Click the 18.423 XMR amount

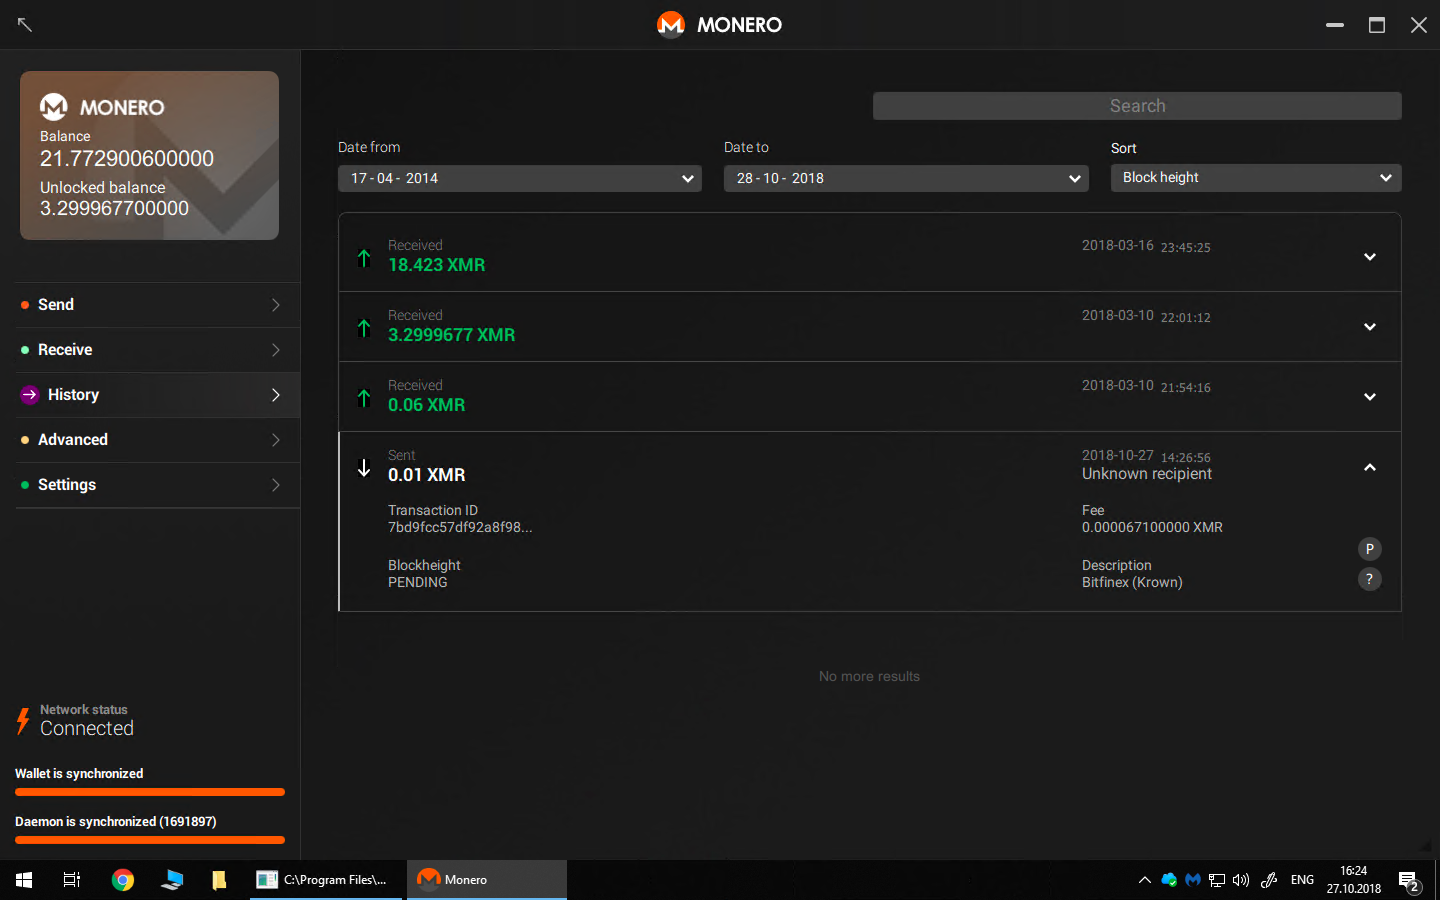(x=437, y=265)
